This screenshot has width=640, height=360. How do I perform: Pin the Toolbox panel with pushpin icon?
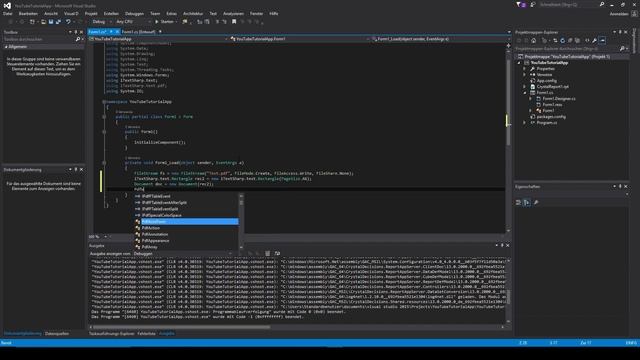(x=76, y=32)
